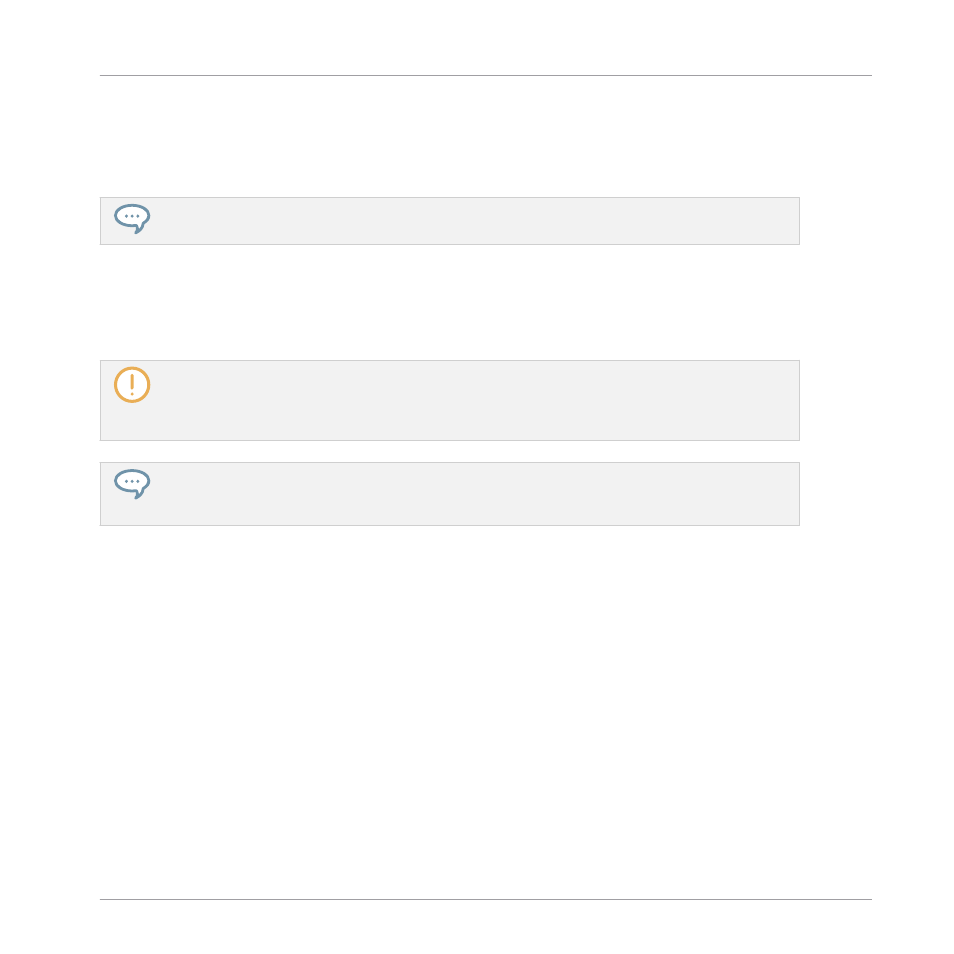The width and height of the screenshot is (954, 954).
Task: Click the empty area inside the first tip box
Action: coord(475,221)
